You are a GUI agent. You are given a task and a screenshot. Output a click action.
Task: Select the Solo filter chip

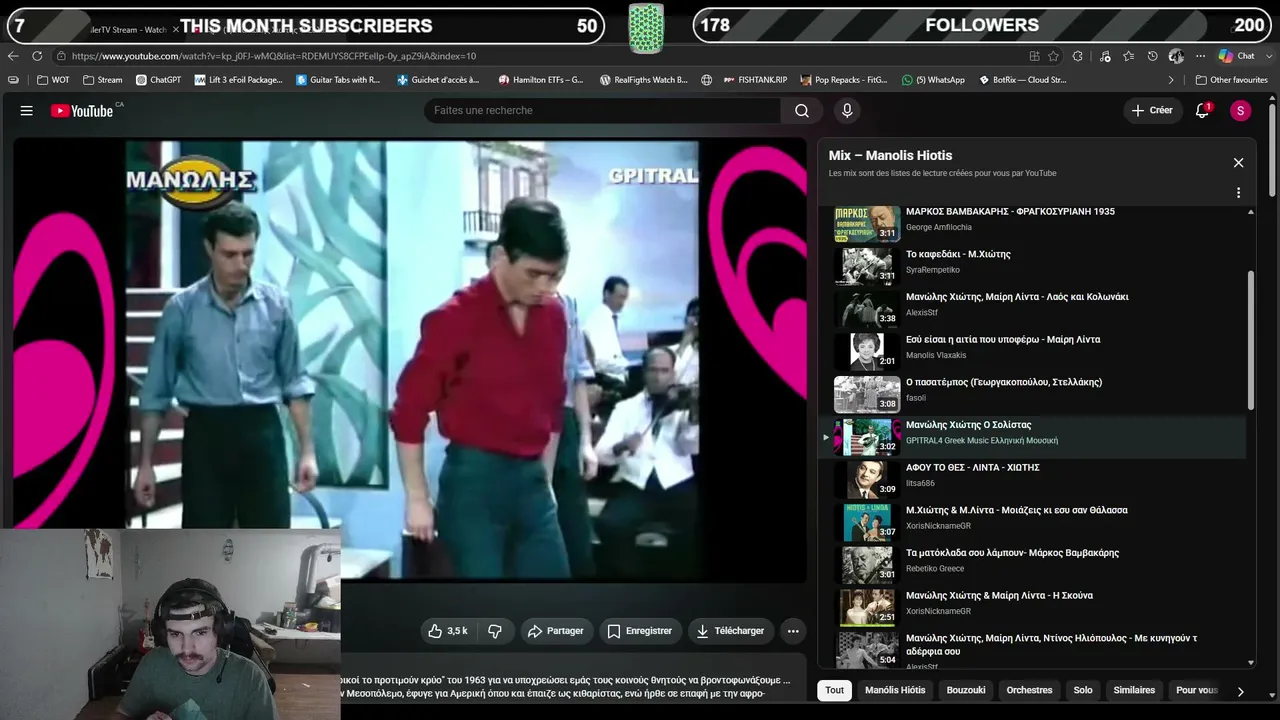coord(1083,690)
